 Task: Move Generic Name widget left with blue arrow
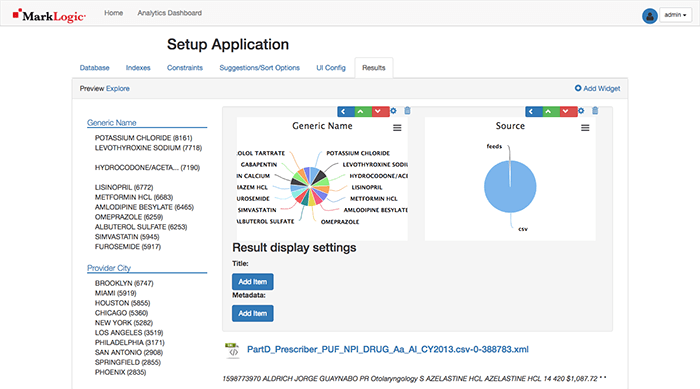346,111
